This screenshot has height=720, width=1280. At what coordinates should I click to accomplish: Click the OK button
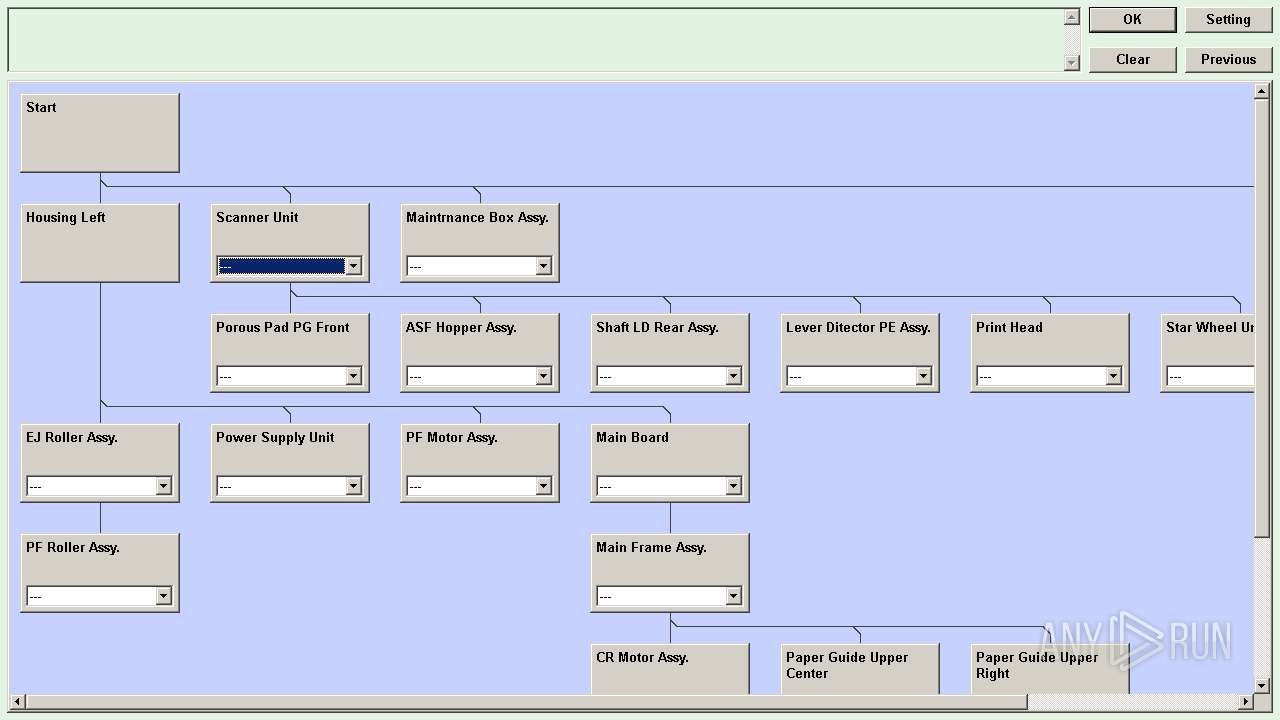[1132, 19]
